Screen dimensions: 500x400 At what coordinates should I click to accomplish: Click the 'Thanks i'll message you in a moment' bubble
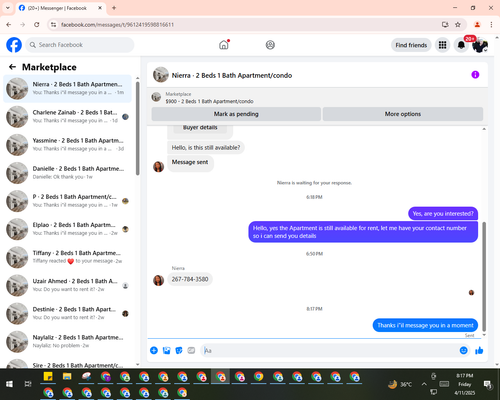click(425, 325)
